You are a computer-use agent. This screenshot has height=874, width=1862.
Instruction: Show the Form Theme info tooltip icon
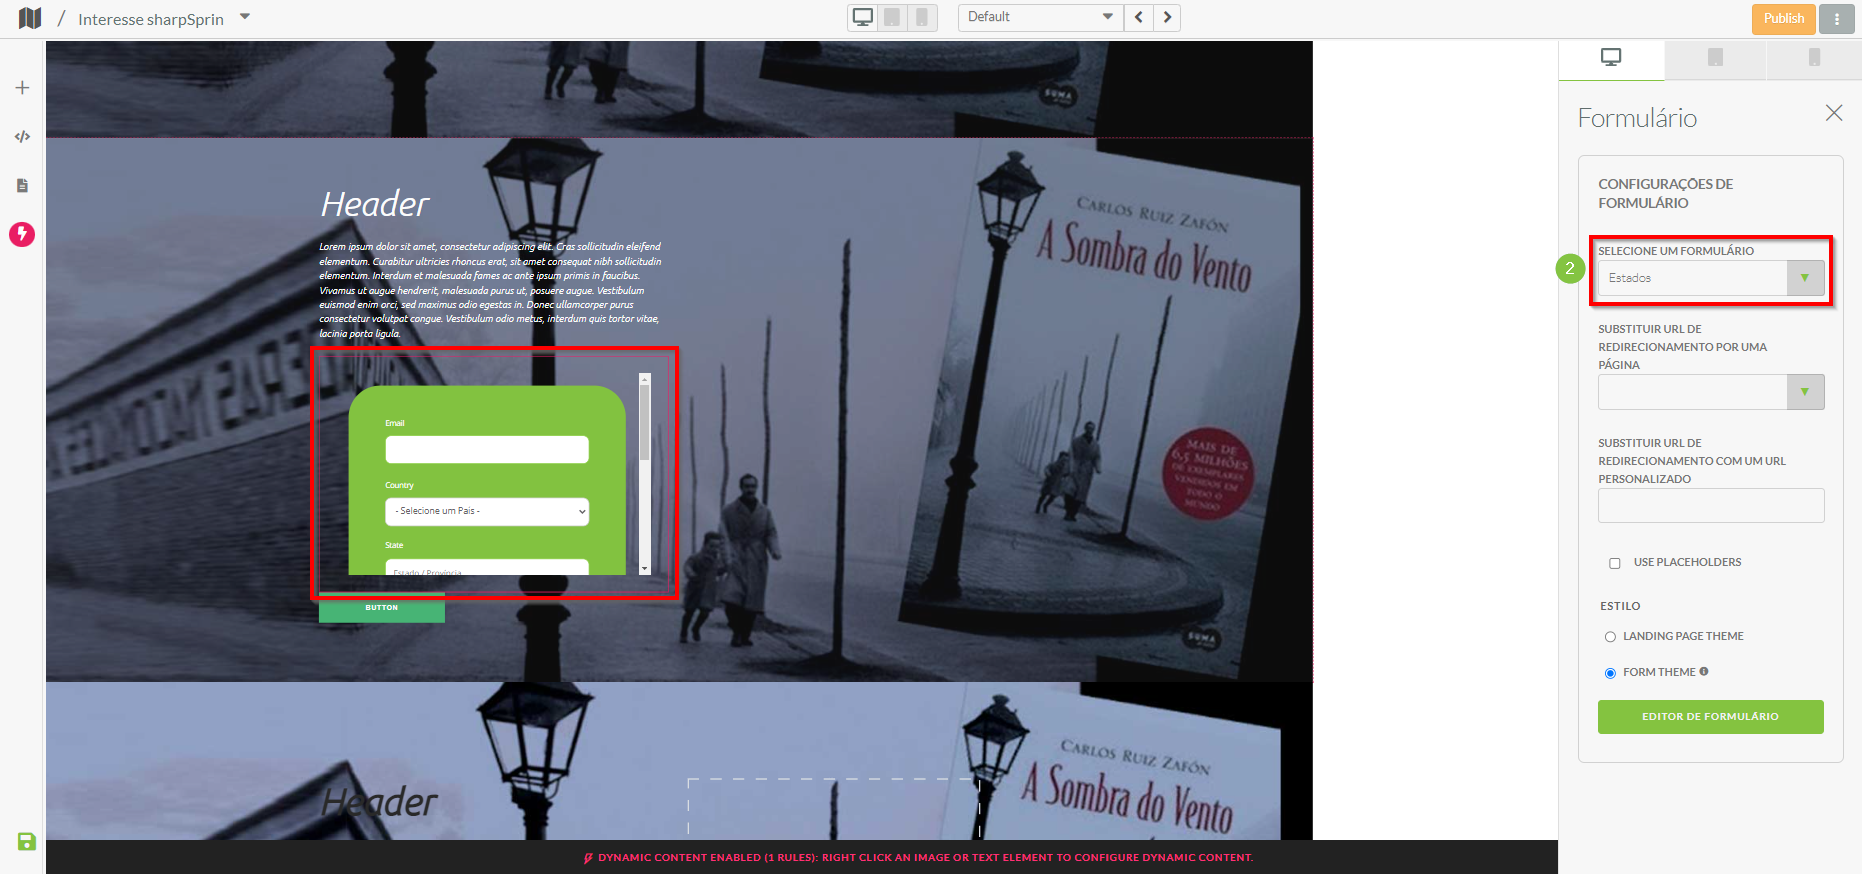coord(1704,672)
